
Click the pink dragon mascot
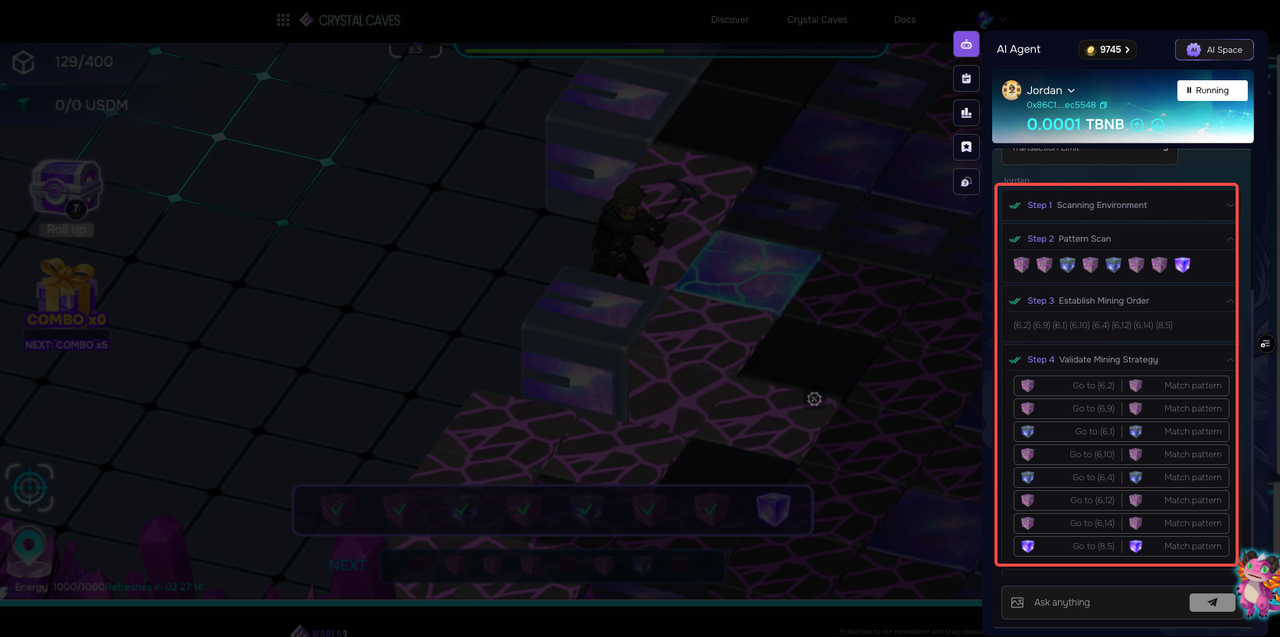pos(1257,583)
